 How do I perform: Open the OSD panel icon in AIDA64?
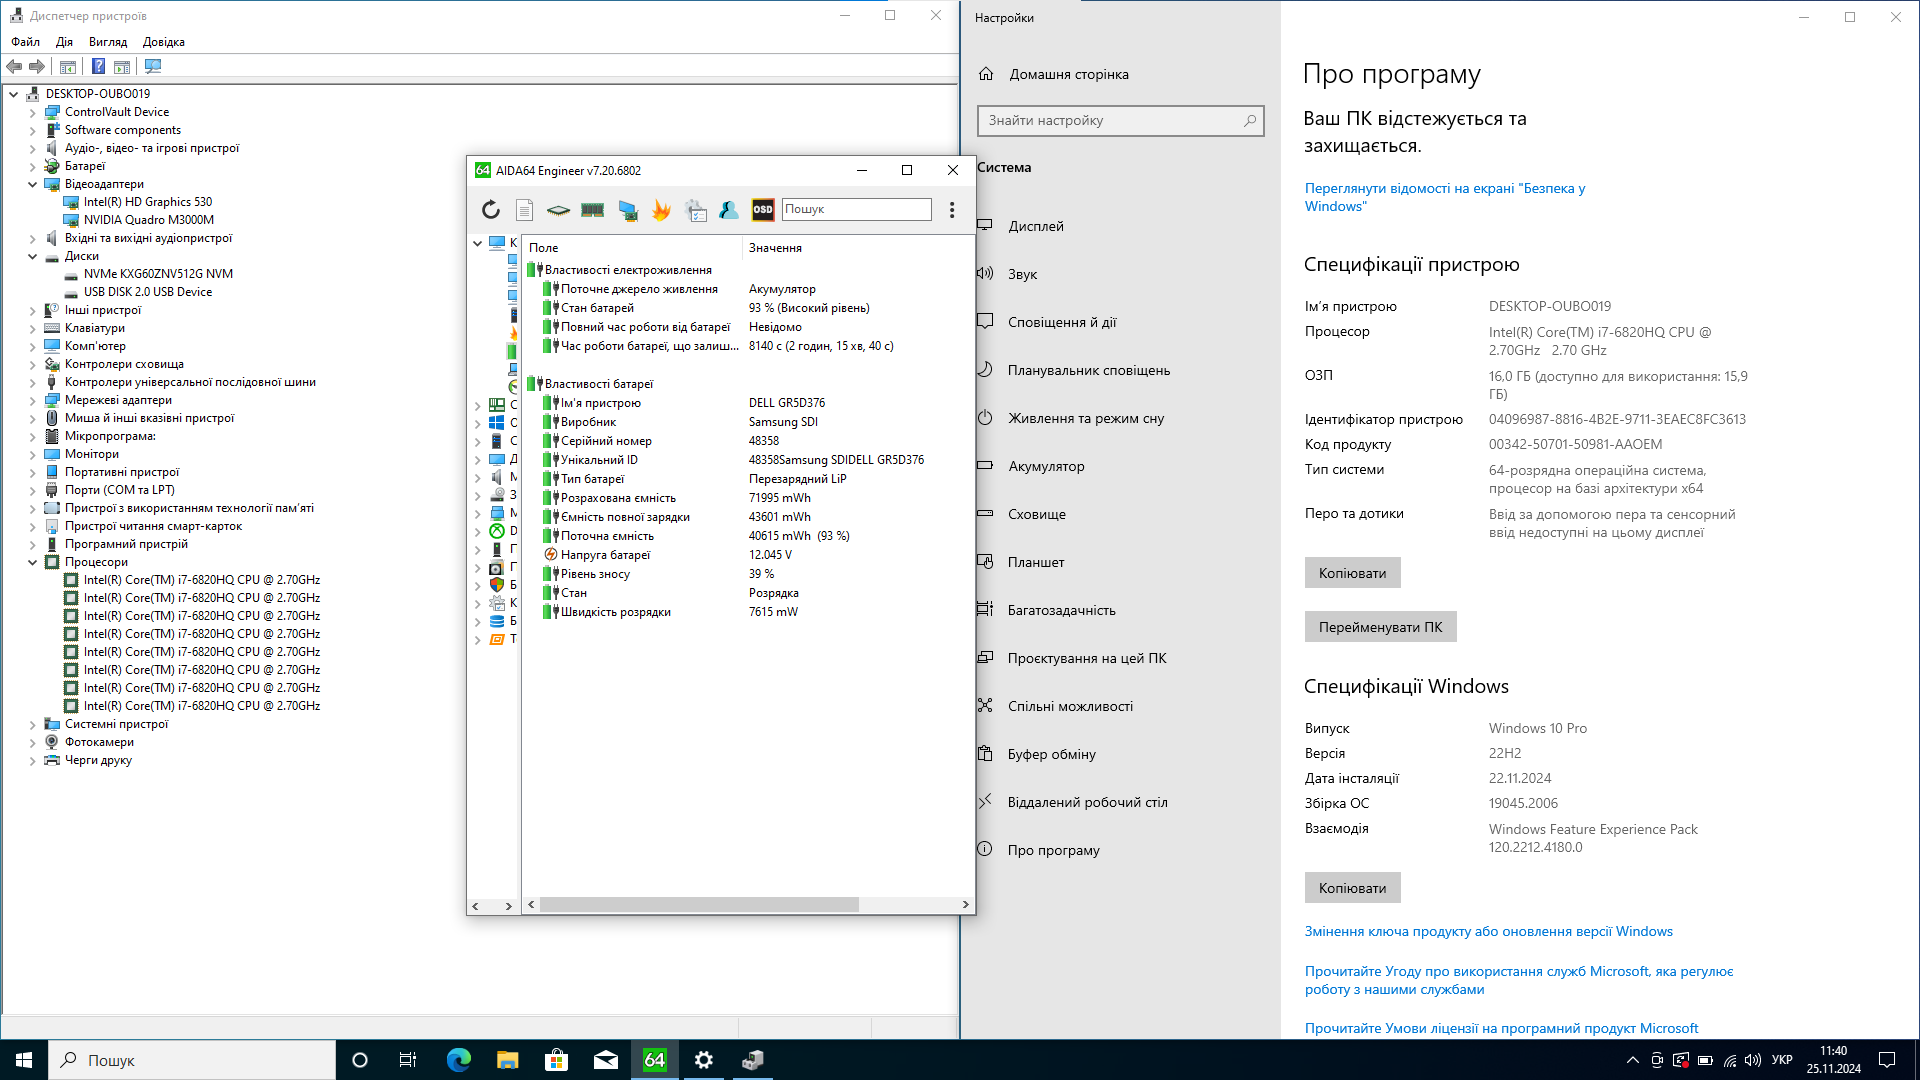[x=763, y=209]
